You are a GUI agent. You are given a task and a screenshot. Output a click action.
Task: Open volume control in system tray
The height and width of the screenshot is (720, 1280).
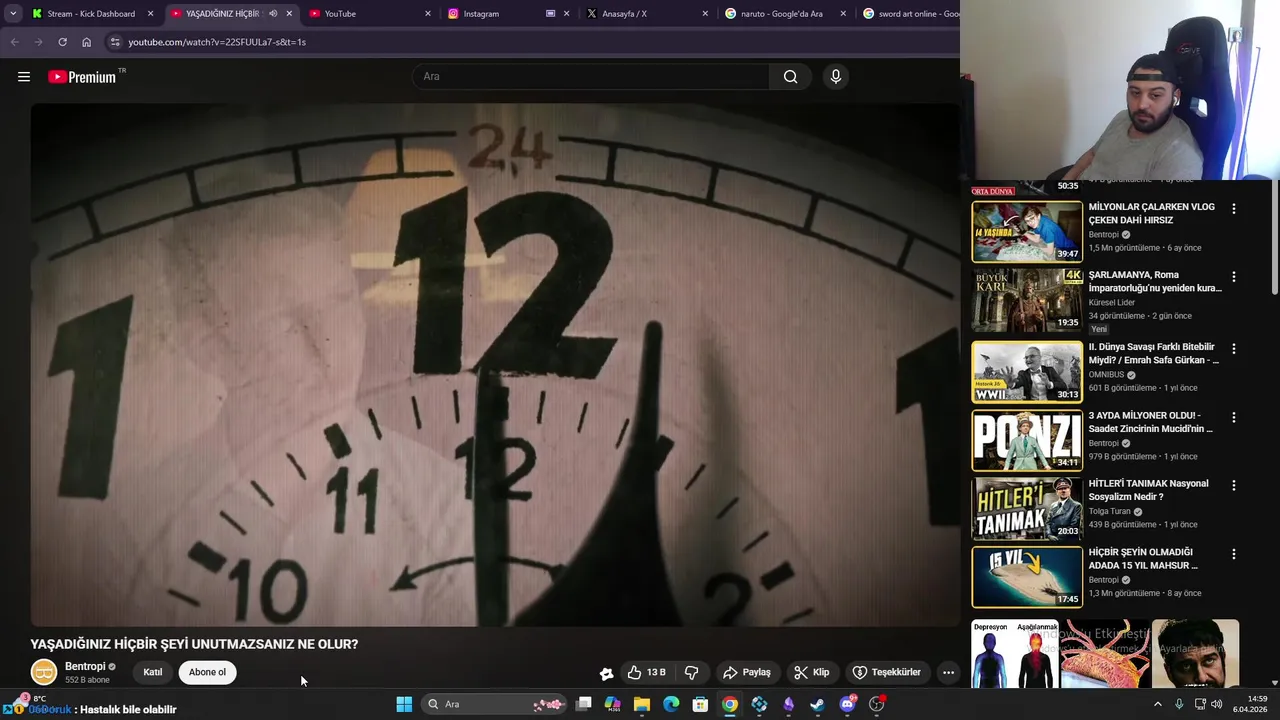point(1216,704)
